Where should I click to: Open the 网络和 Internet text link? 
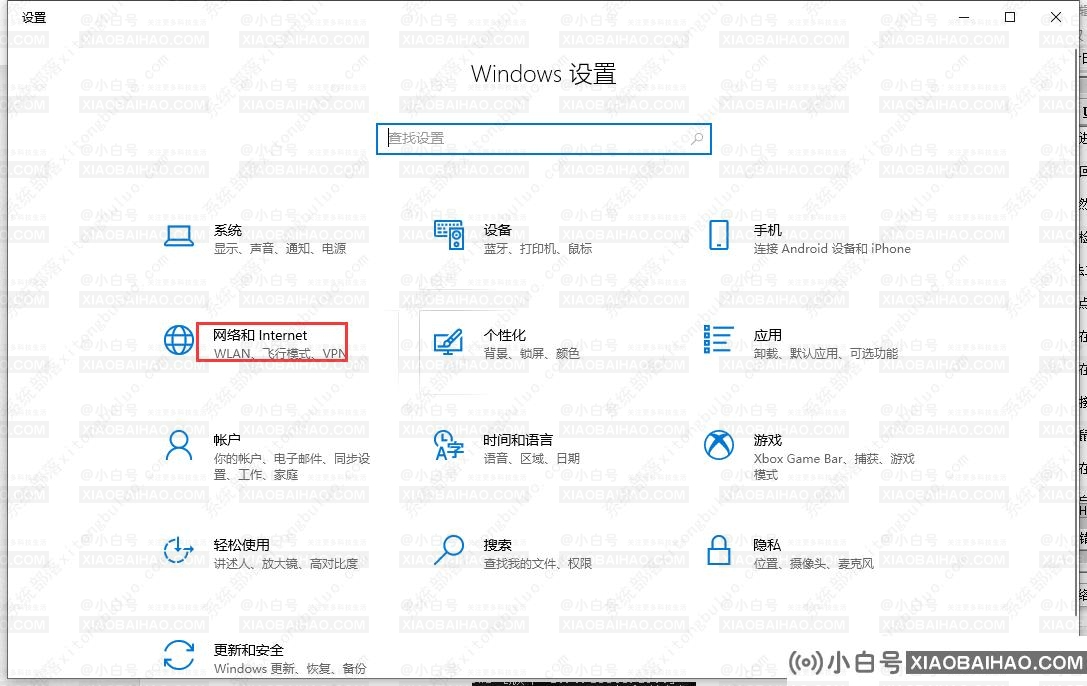(260, 335)
